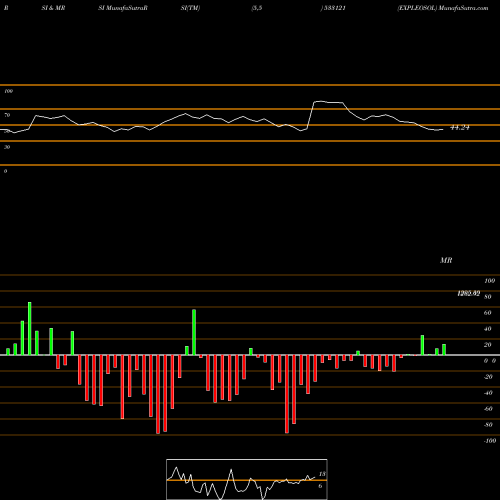Click the 1282.62 value label beside the MR chart
Image resolution: width=500 pixels, height=500 pixels.
tap(469, 293)
